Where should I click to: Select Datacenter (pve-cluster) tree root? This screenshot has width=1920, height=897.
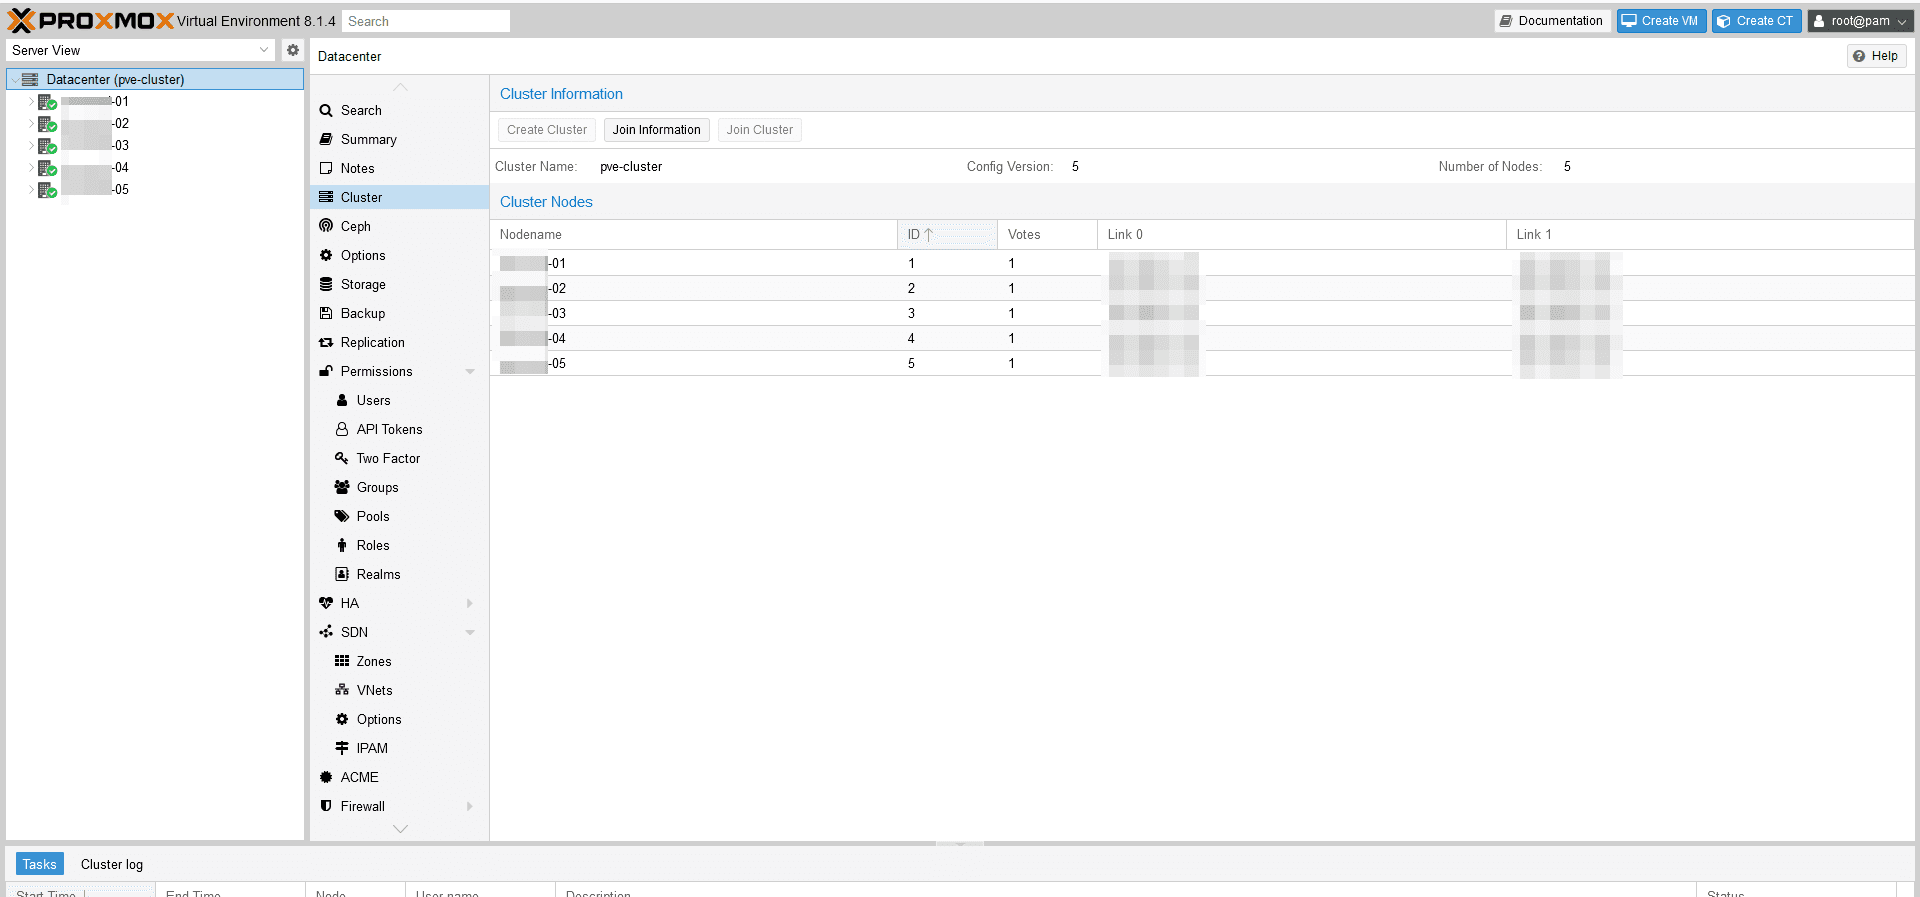(x=155, y=80)
